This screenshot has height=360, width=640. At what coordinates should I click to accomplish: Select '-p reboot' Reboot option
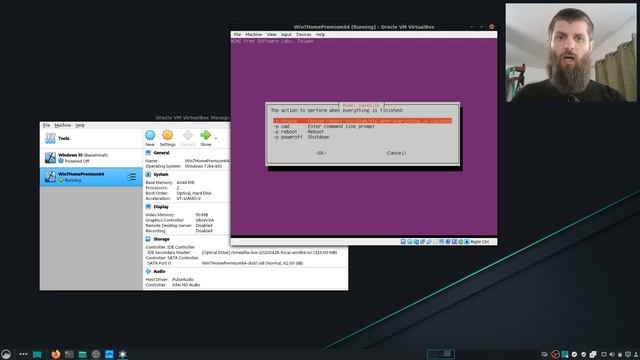click(298, 132)
